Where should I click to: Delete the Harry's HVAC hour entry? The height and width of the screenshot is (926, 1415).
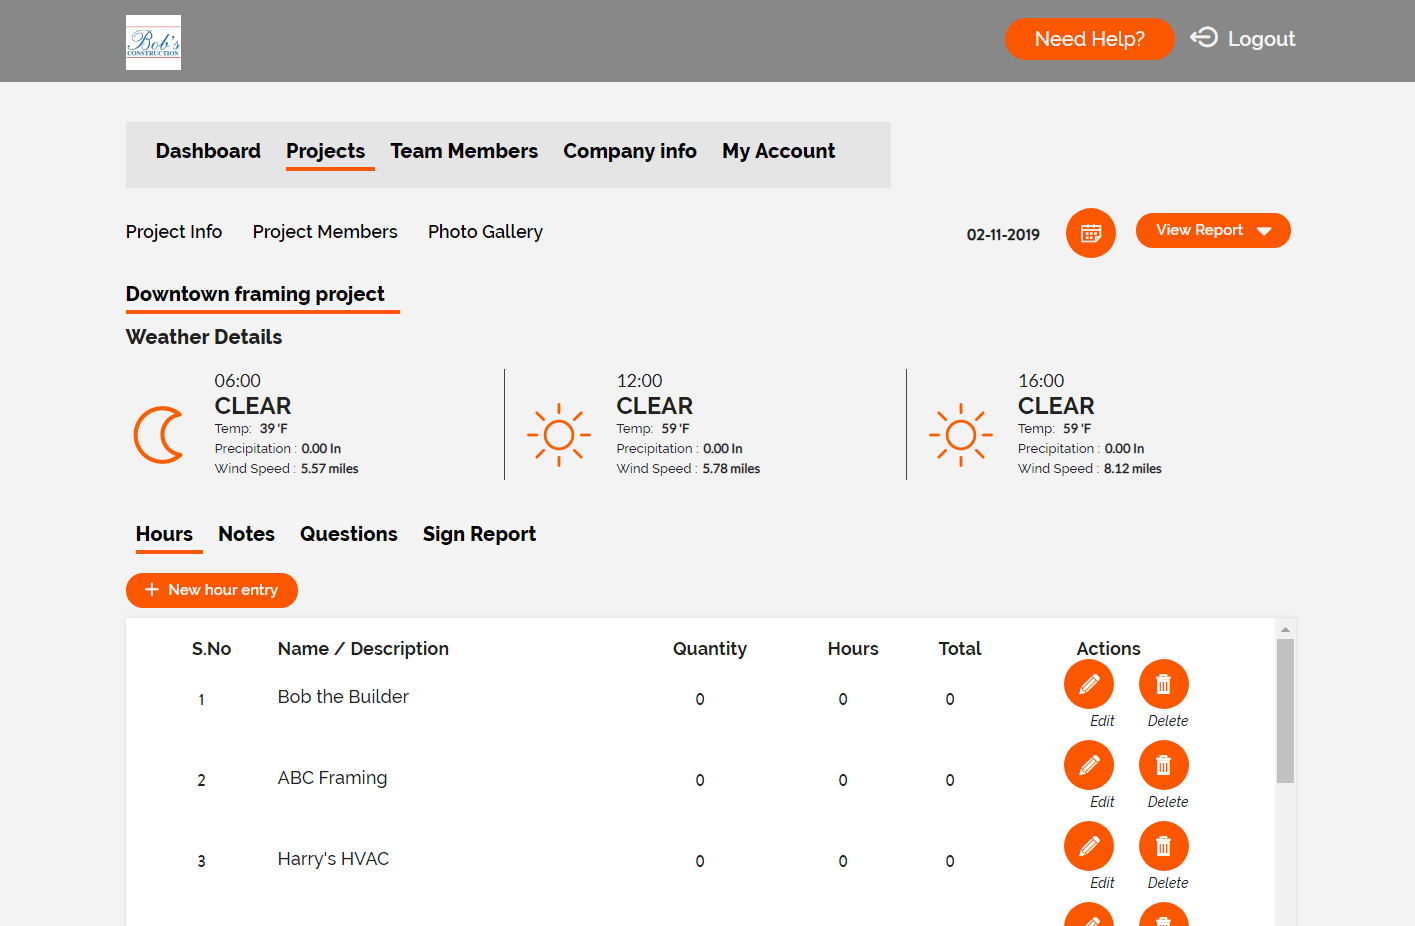coord(1163,847)
